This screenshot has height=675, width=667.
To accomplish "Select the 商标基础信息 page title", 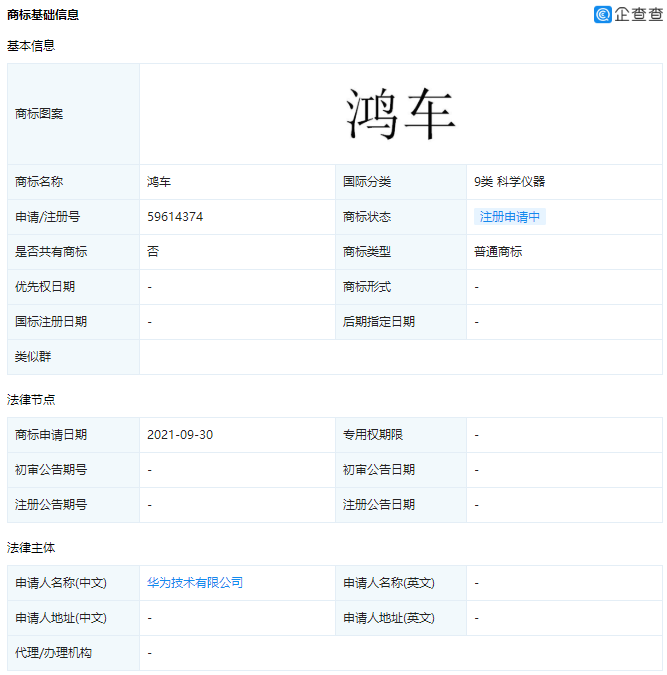I will click(43, 15).
